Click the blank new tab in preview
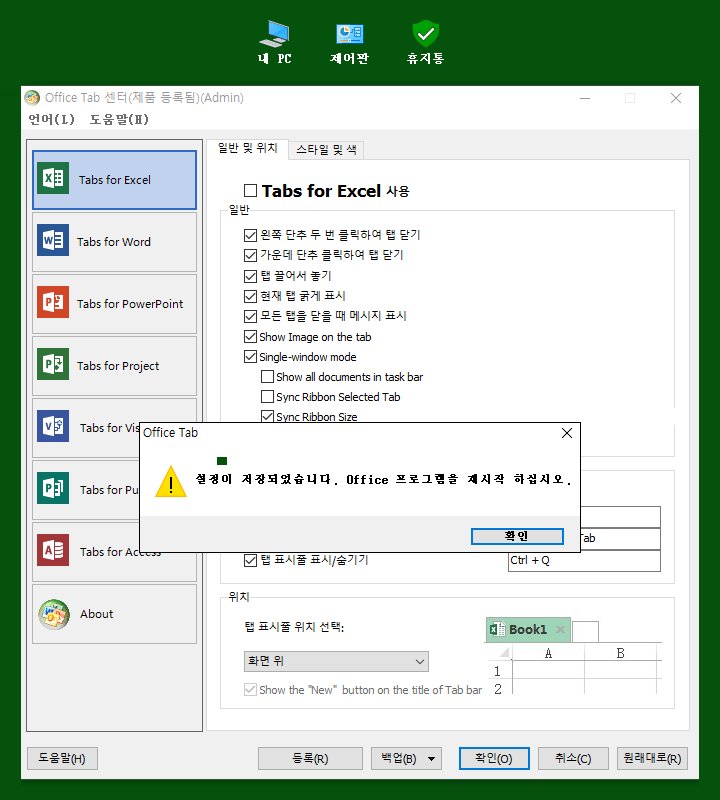This screenshot has width=720, height=800. click(585, 632)
